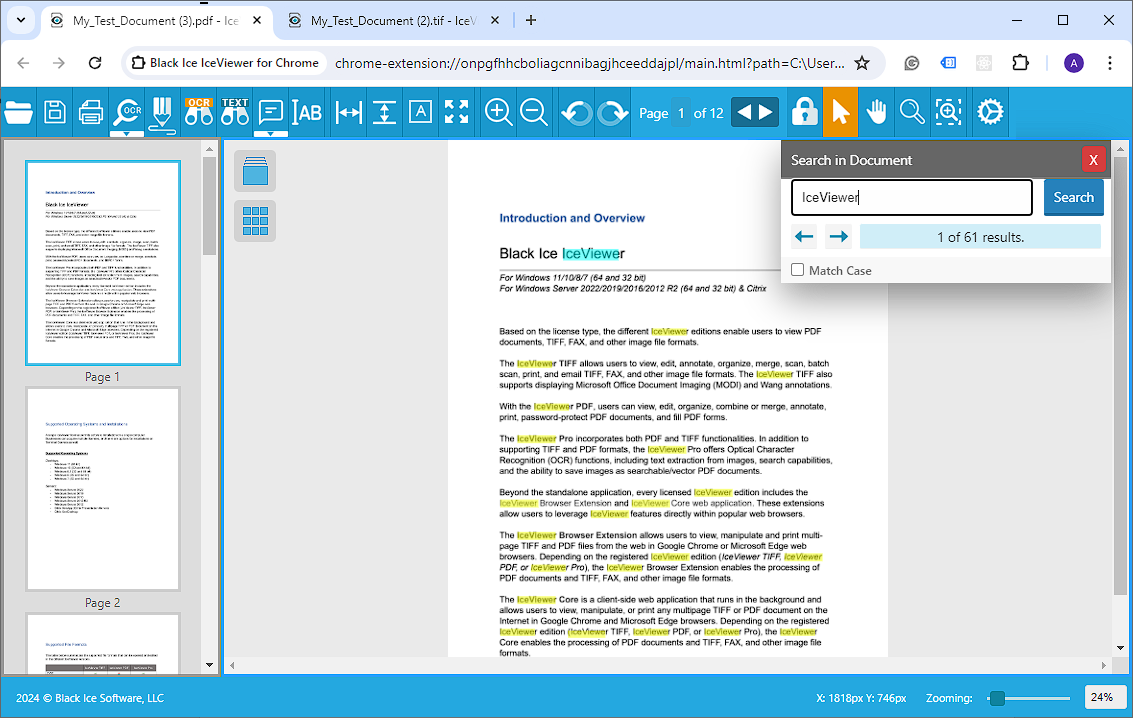Select the My_Test_Document (3).pdf tab

[x=155, y=21]
